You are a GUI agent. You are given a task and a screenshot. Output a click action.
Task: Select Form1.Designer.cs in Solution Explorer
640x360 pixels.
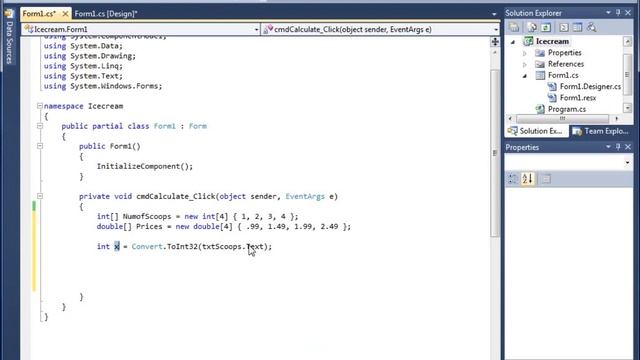point(590,87)
